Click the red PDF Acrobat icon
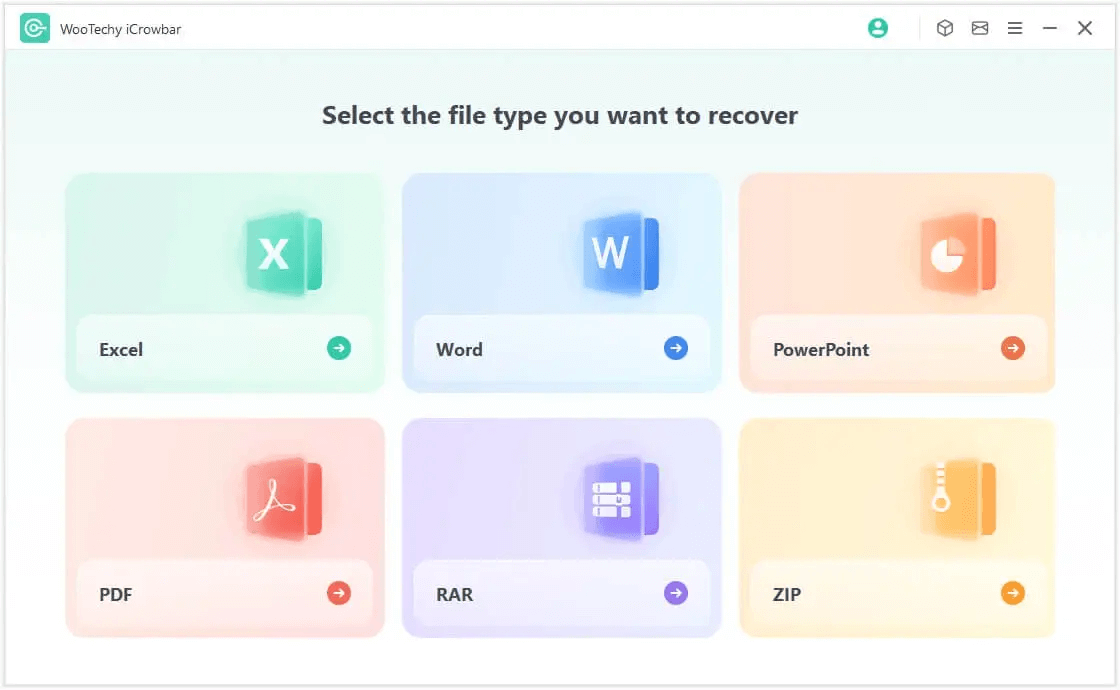The image size is (1120, 690). [283, 499]
